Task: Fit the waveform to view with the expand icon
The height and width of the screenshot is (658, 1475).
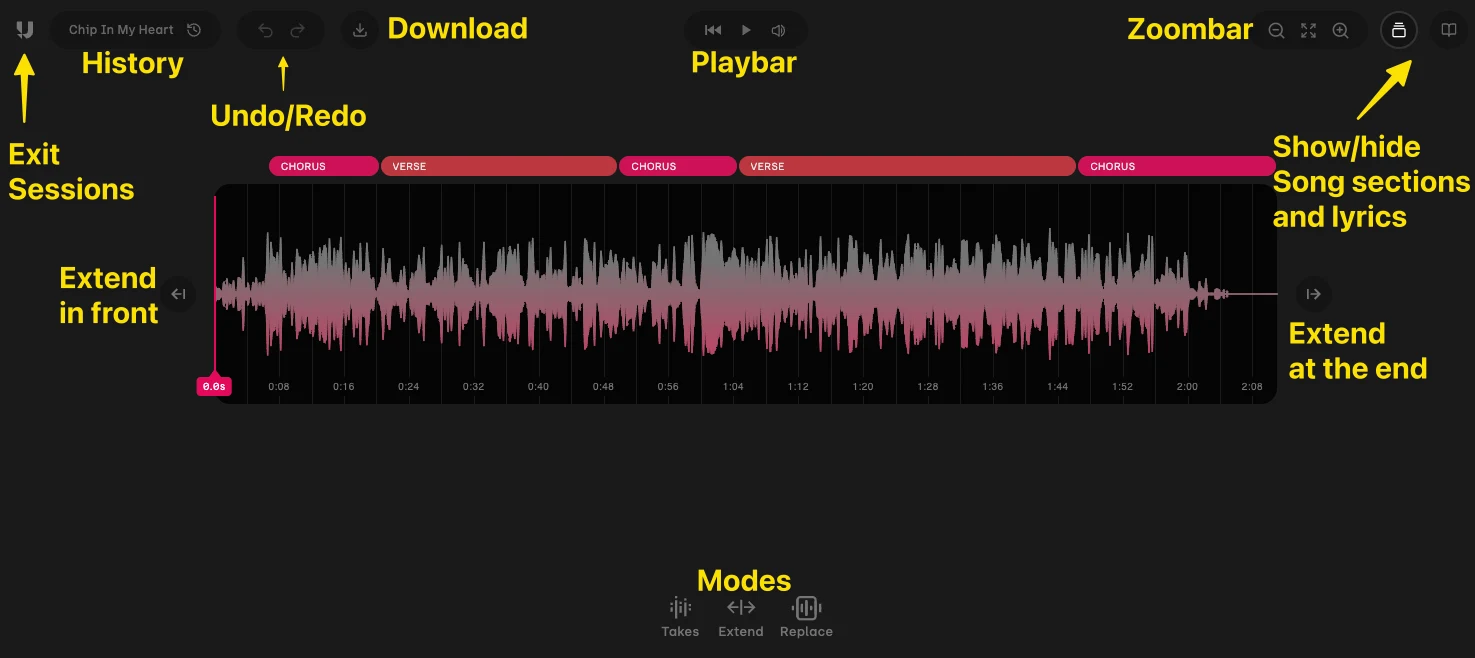Action: (x=1308, y=30)
